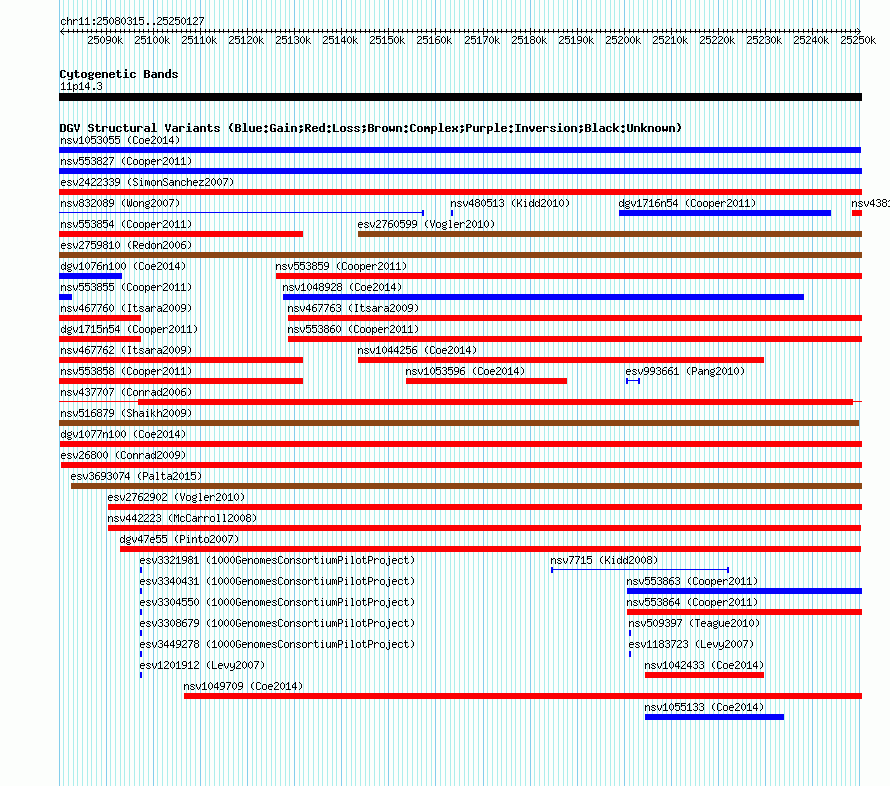The width and height of the screenshot is (890, 786).
Task: Select nsv1044256 (Coe2014) label
Action: click(x=417, y=350)
